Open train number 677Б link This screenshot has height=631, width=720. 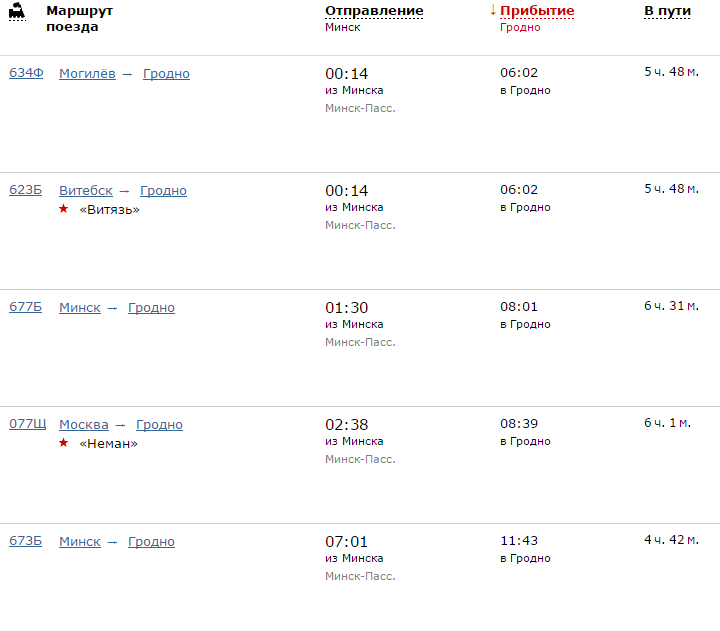pyautogui.click(x=26, y=308)
